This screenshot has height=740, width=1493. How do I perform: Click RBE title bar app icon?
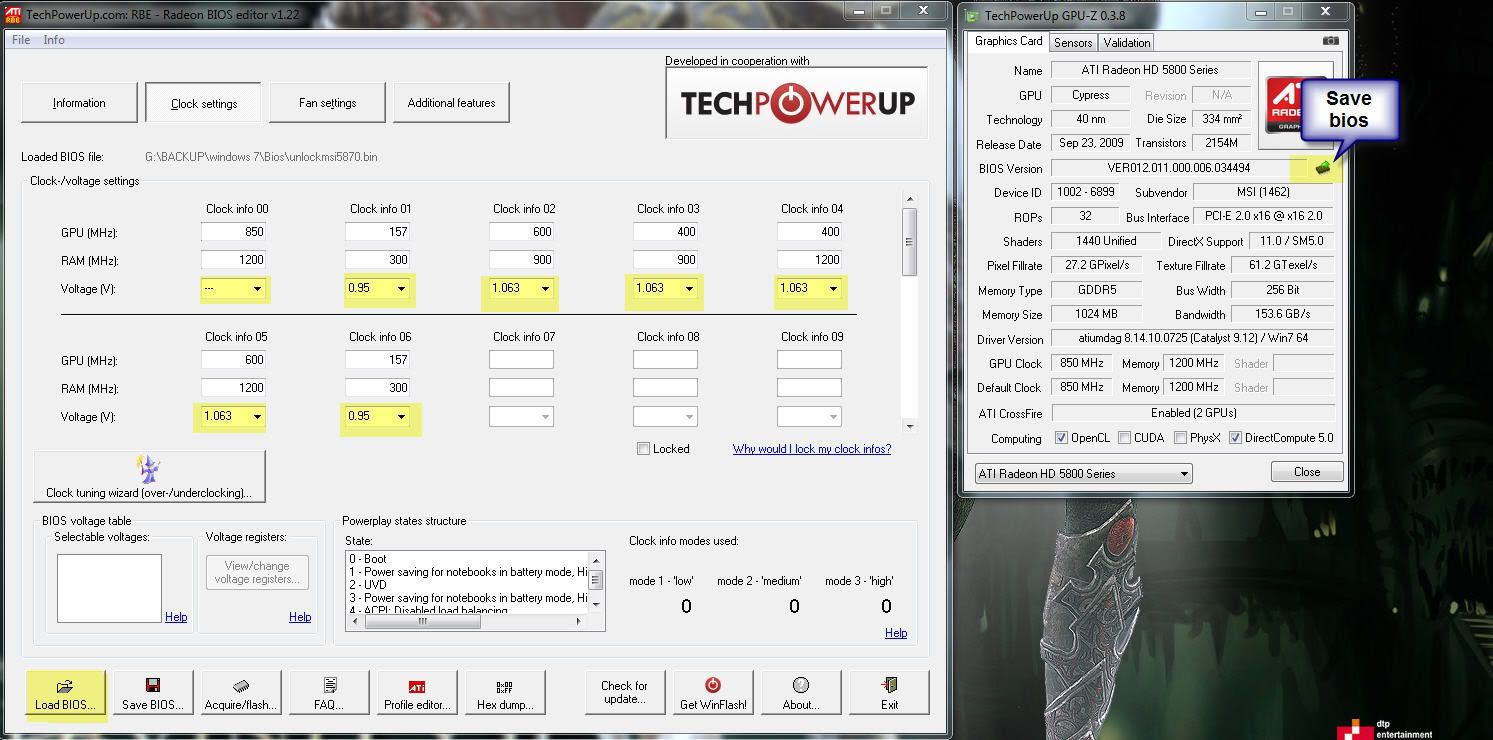[x=13, y=14]
